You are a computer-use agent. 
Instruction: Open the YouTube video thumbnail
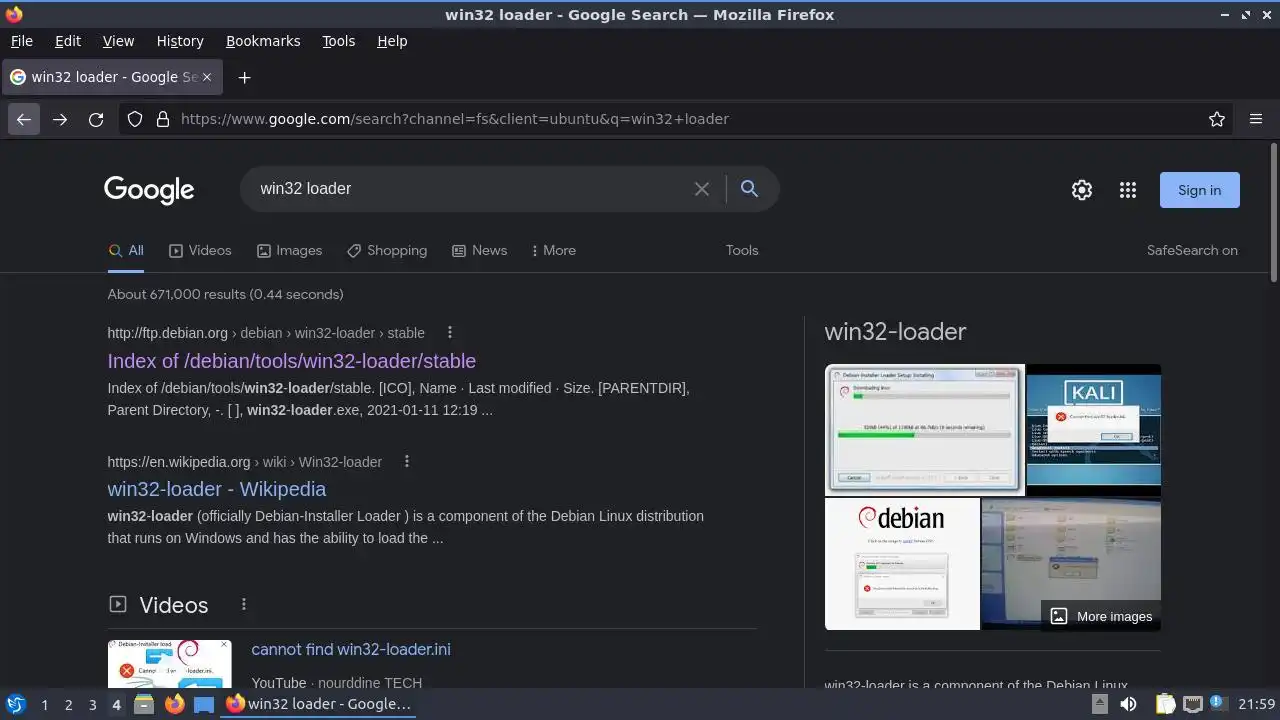point(169,664)
